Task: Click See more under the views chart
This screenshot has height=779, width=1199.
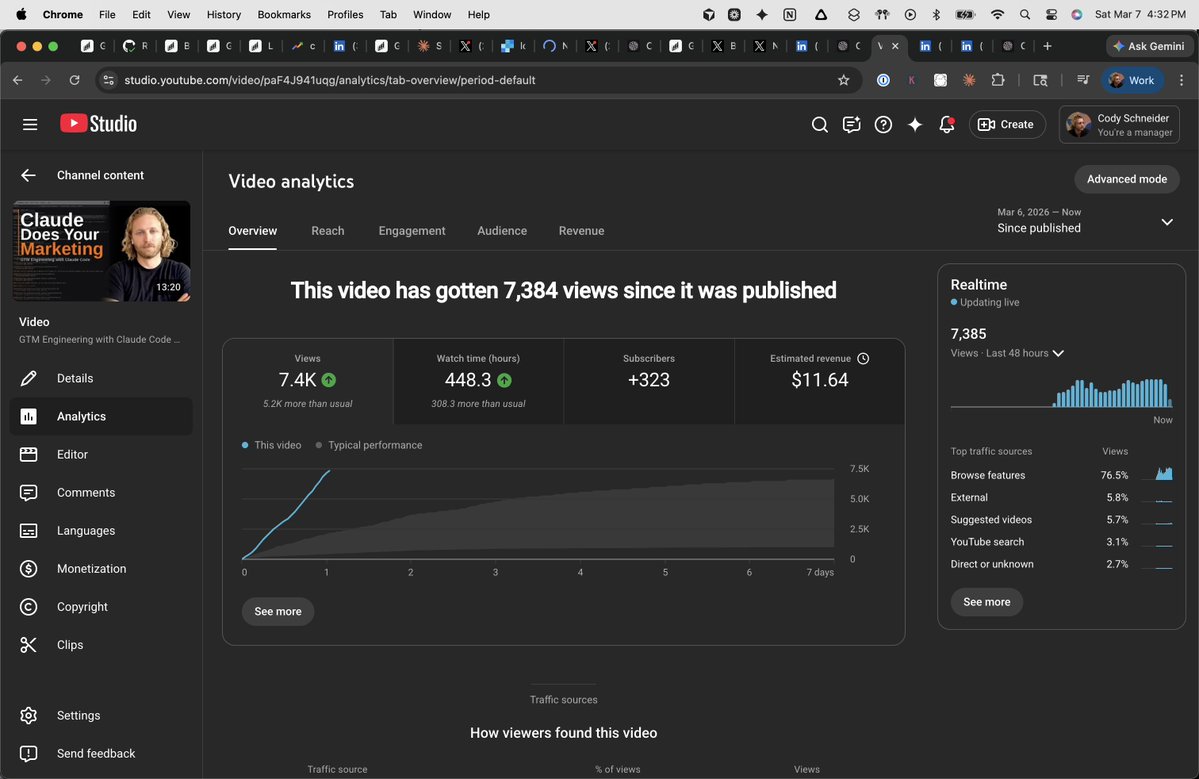Action: [278, 612]
